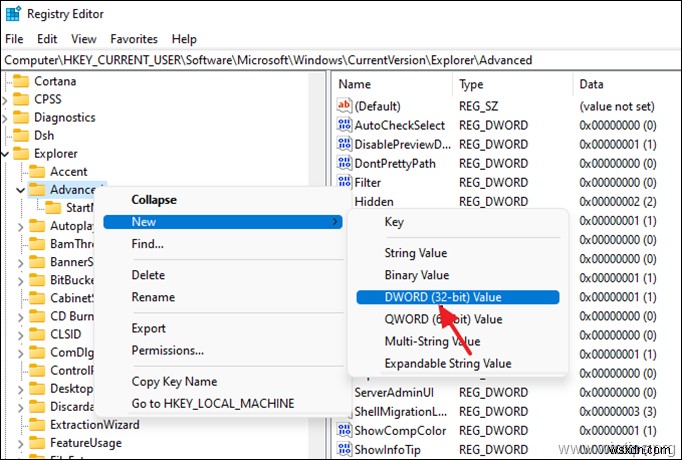682x460 pixels.
Task: Click the ShowCompColor DWORD icon
Action: (344, 430)
